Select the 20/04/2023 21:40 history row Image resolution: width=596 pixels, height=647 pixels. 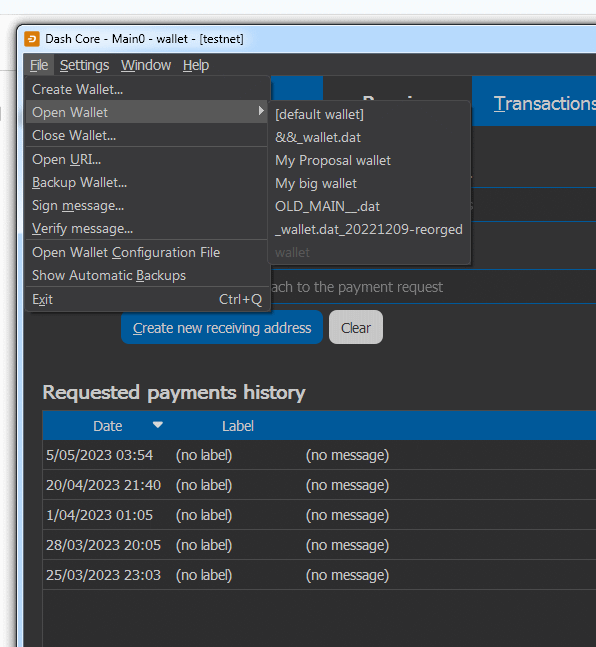[319, 485]
